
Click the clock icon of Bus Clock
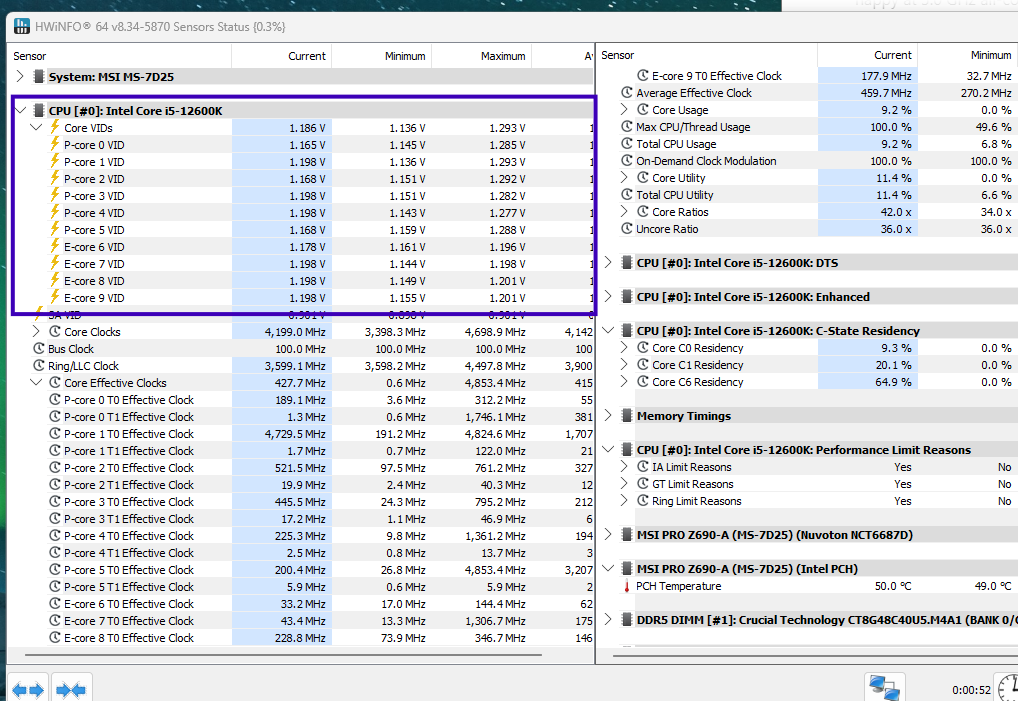tap(39, 349)
